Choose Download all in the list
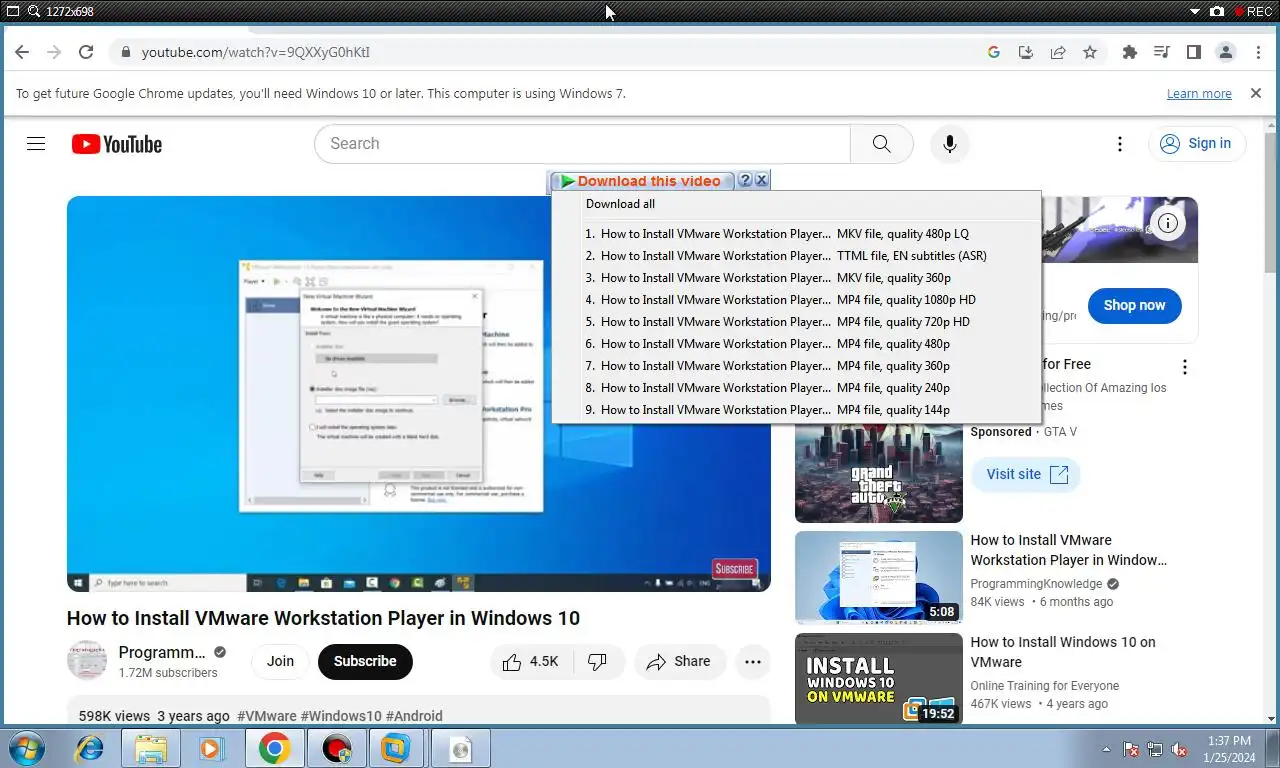This screenshot has height=768, width=1280. point(620,204)
